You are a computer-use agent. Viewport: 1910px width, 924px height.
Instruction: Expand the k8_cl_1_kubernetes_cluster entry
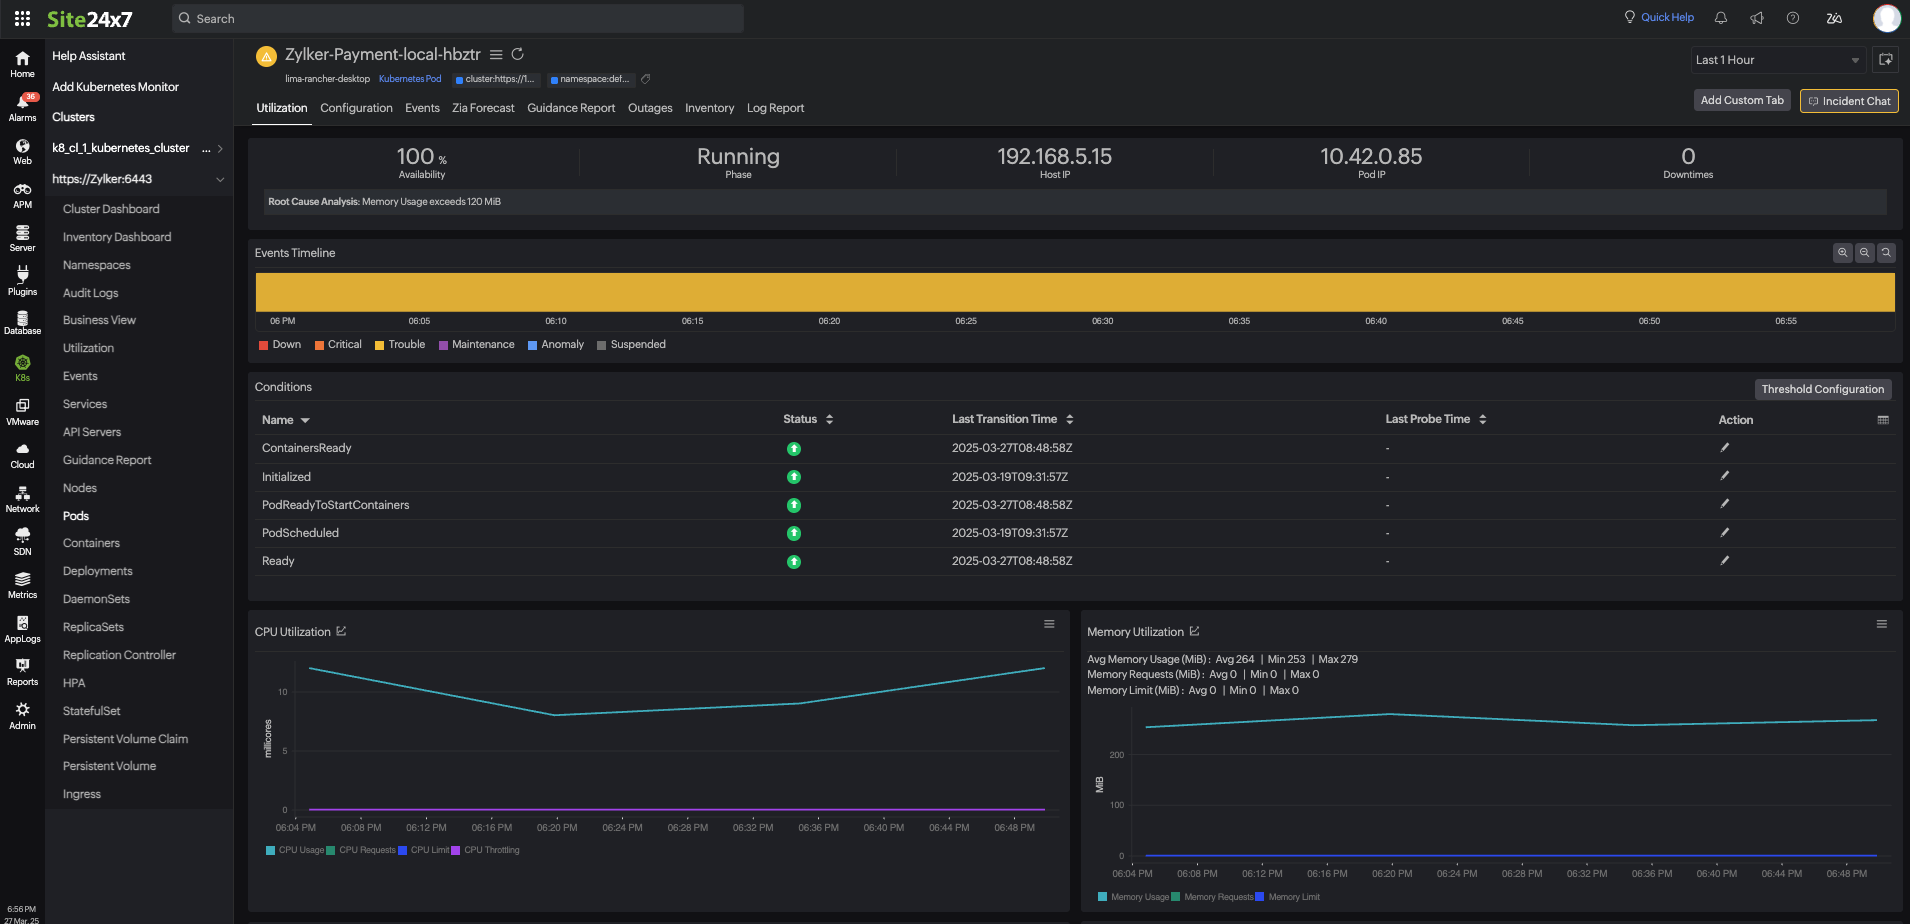[x=220, y=148]
